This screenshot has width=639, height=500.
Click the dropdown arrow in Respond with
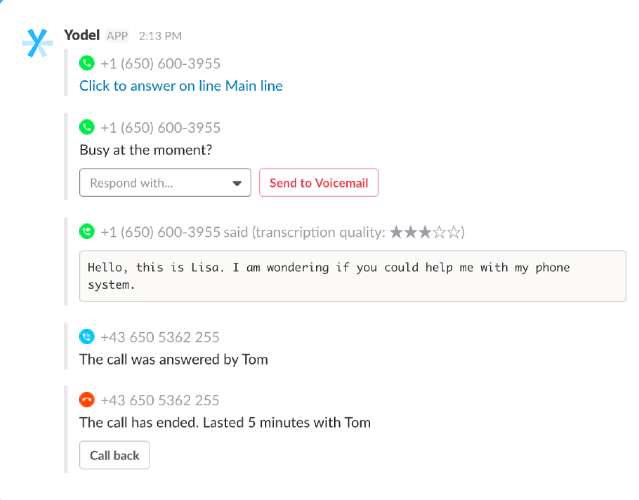tap(237, 184)
